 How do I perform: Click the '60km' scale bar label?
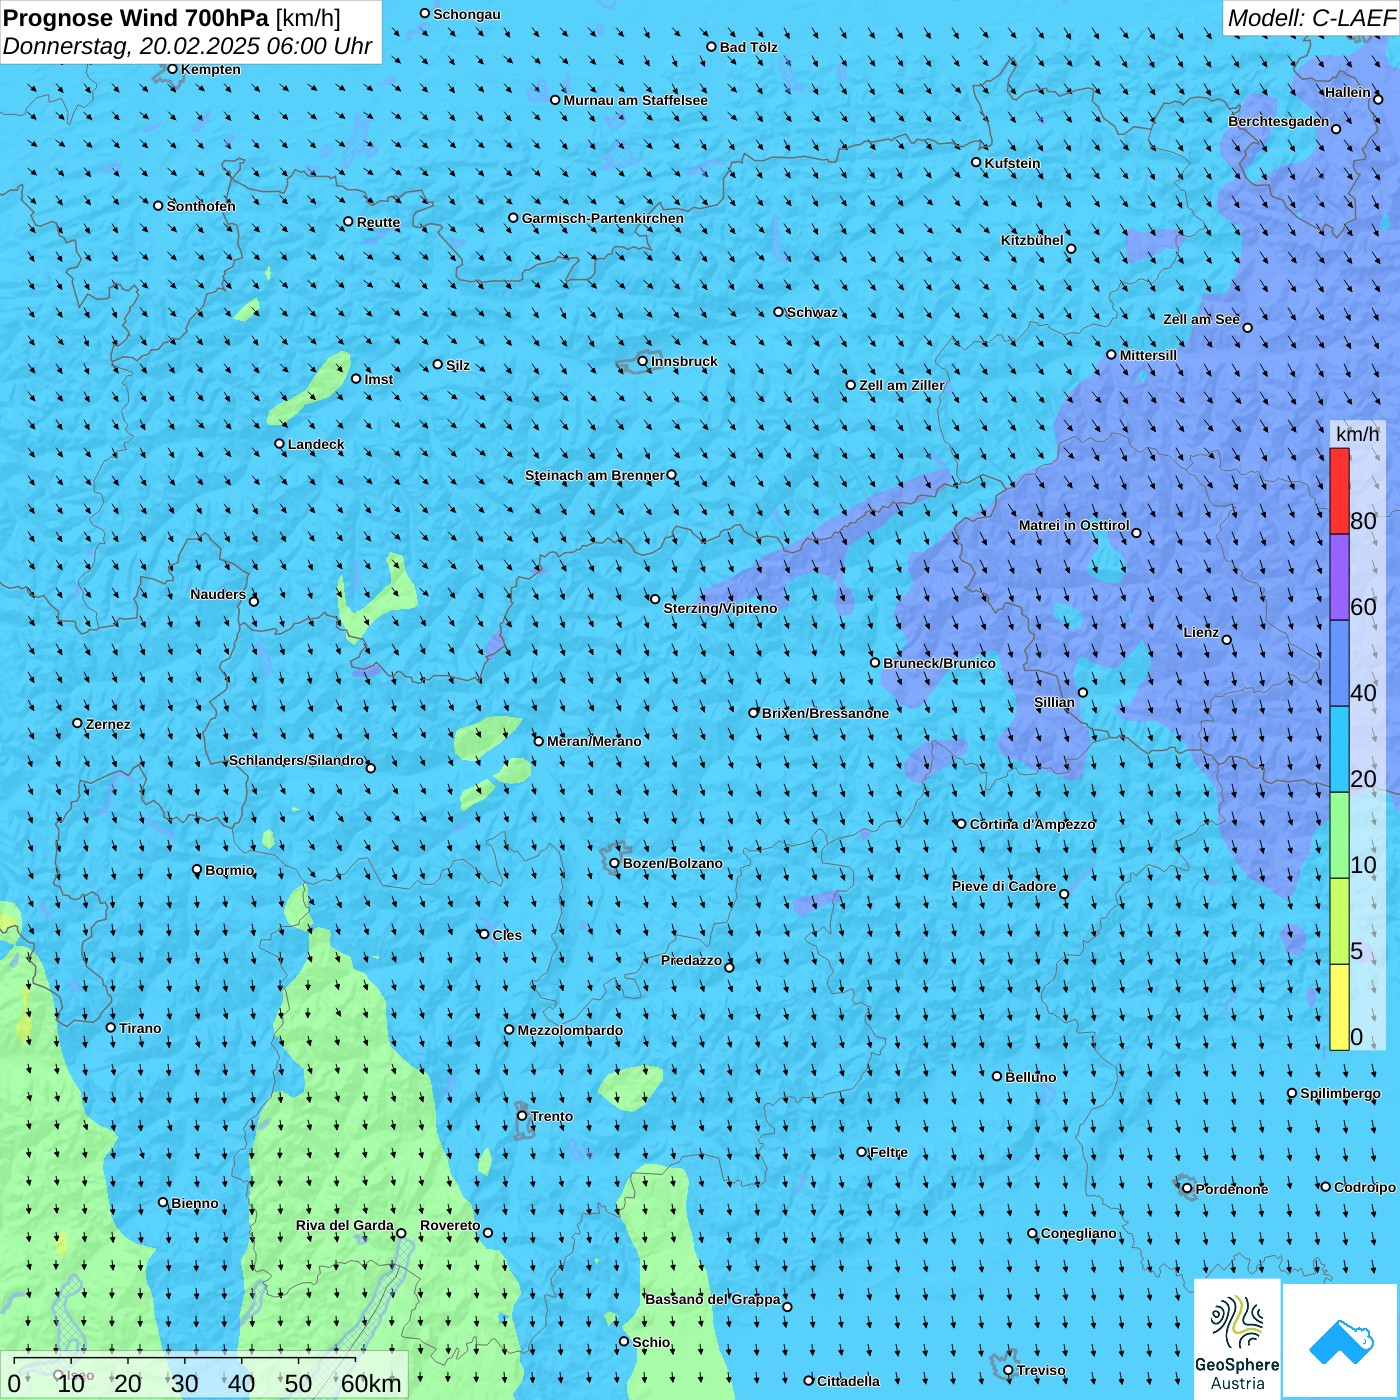click(x=371, y=1383)
